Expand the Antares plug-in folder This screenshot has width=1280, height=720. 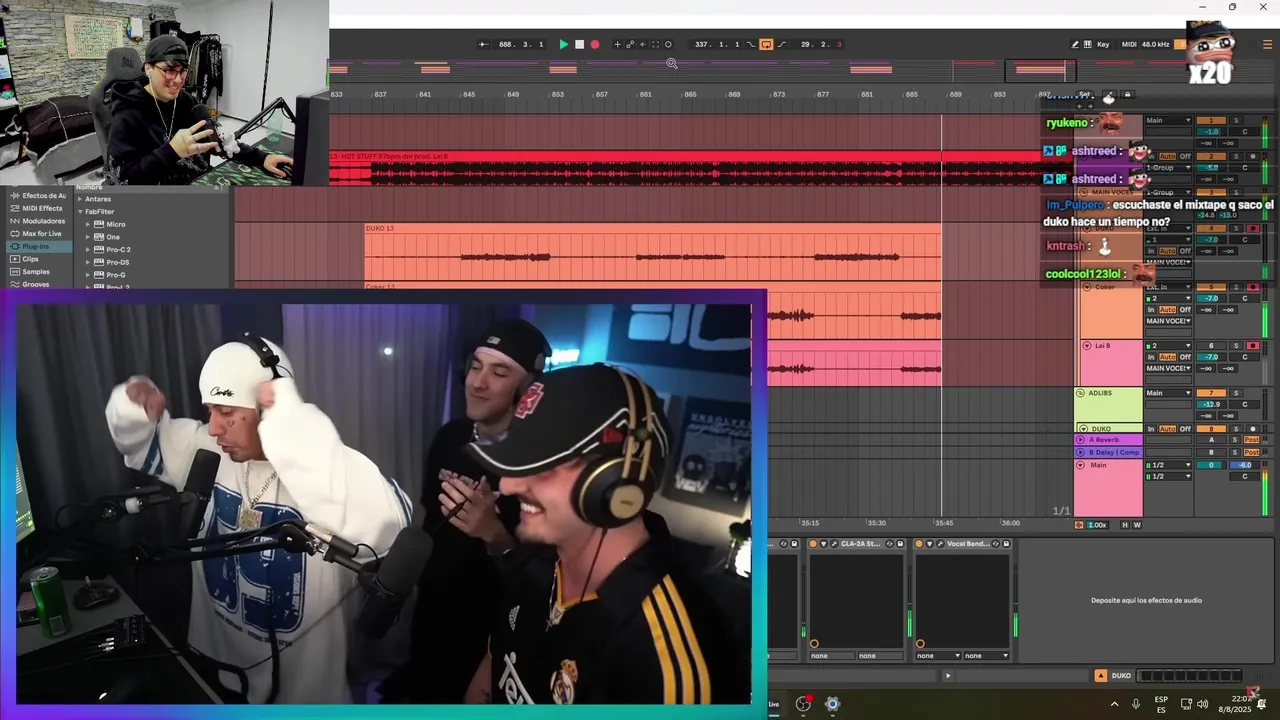click(x=80, y=199)
